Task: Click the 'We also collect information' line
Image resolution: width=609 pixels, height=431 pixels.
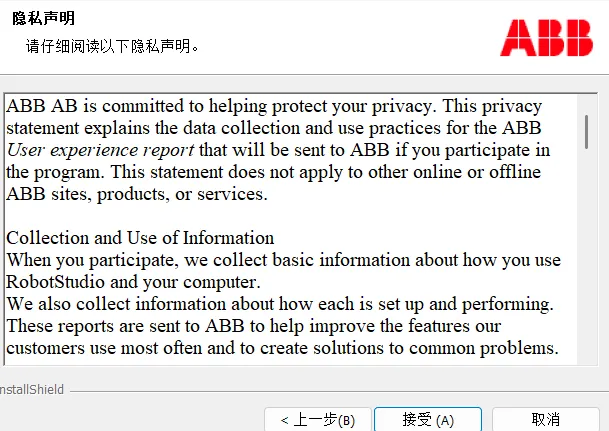Action: tap(280, 304)
